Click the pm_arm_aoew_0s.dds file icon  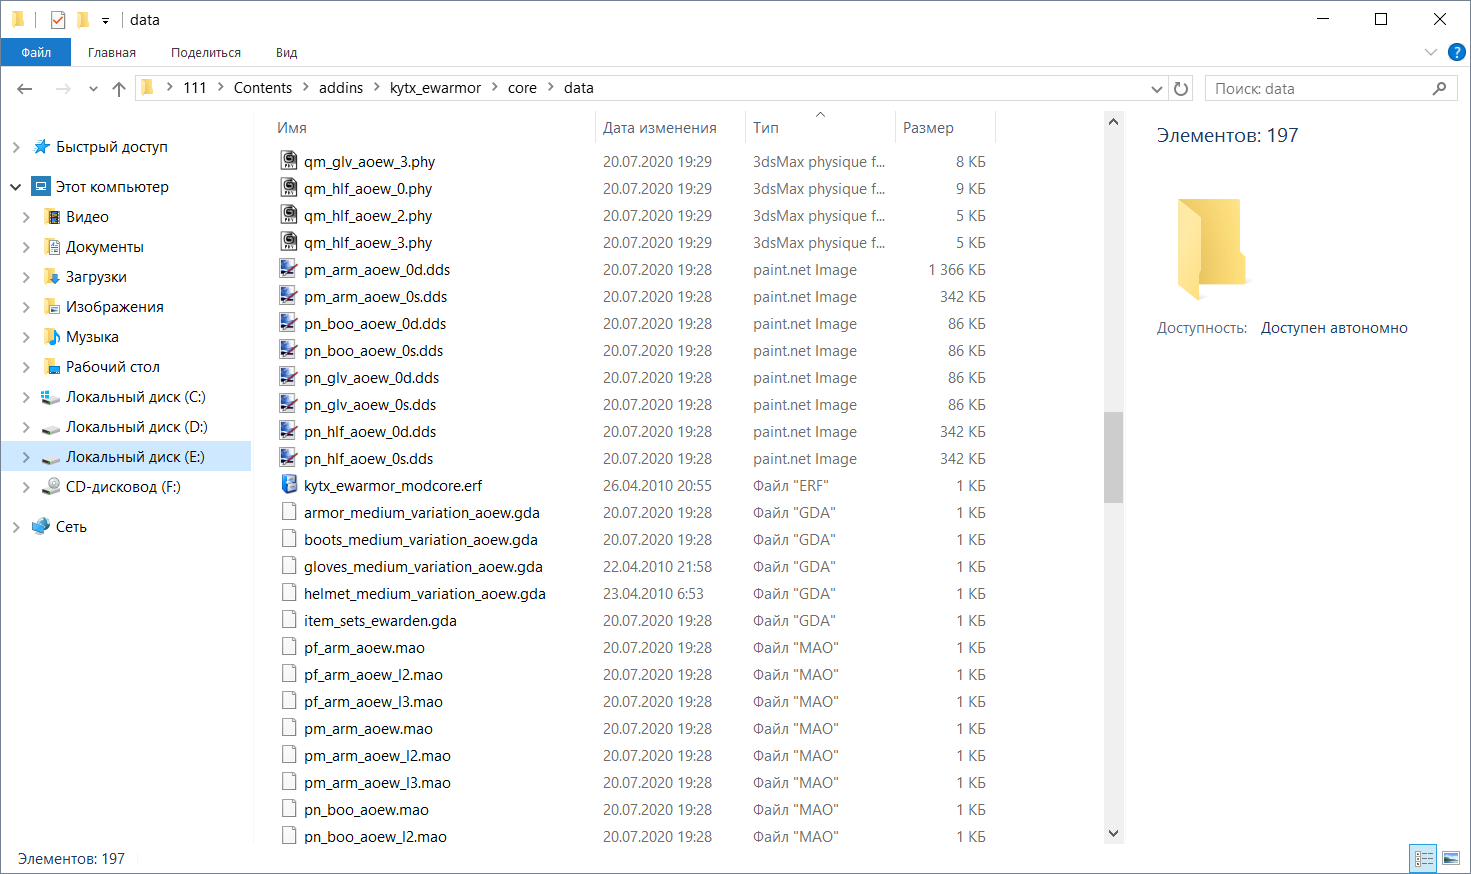tap(288, 296)
